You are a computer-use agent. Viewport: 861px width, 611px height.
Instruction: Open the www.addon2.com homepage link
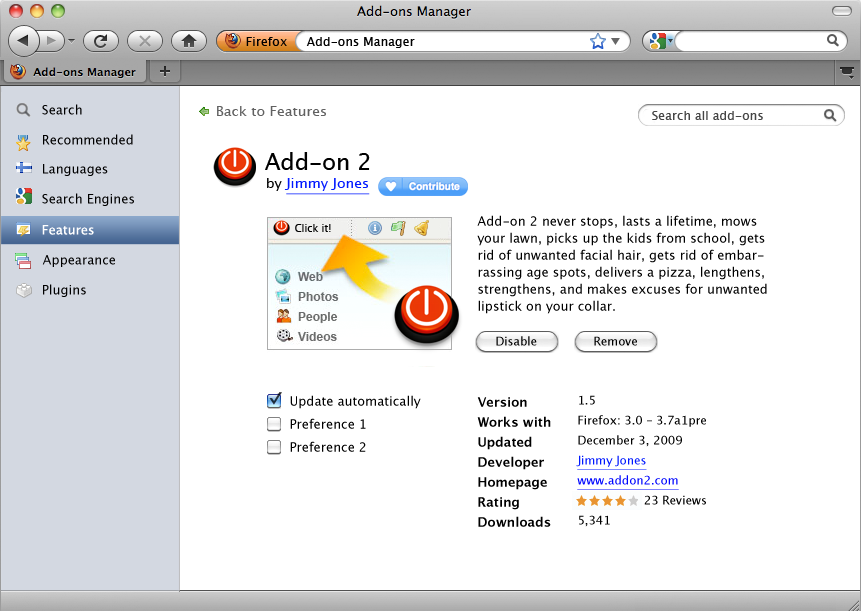click(x=628, y=480)
